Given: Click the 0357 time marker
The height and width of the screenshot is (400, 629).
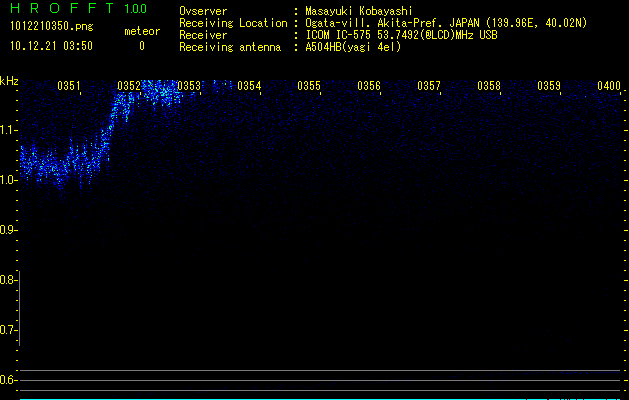Looking at the screenshot, I should click(x=429, y=86).
